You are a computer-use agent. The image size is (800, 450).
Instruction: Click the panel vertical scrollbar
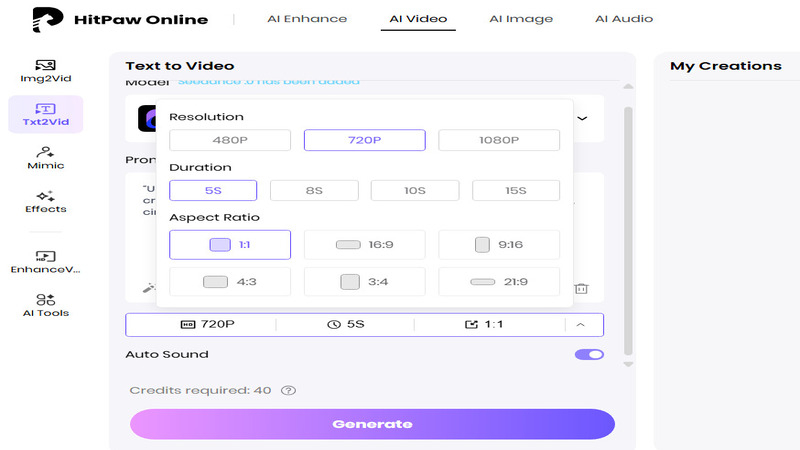tap(628, 231)
